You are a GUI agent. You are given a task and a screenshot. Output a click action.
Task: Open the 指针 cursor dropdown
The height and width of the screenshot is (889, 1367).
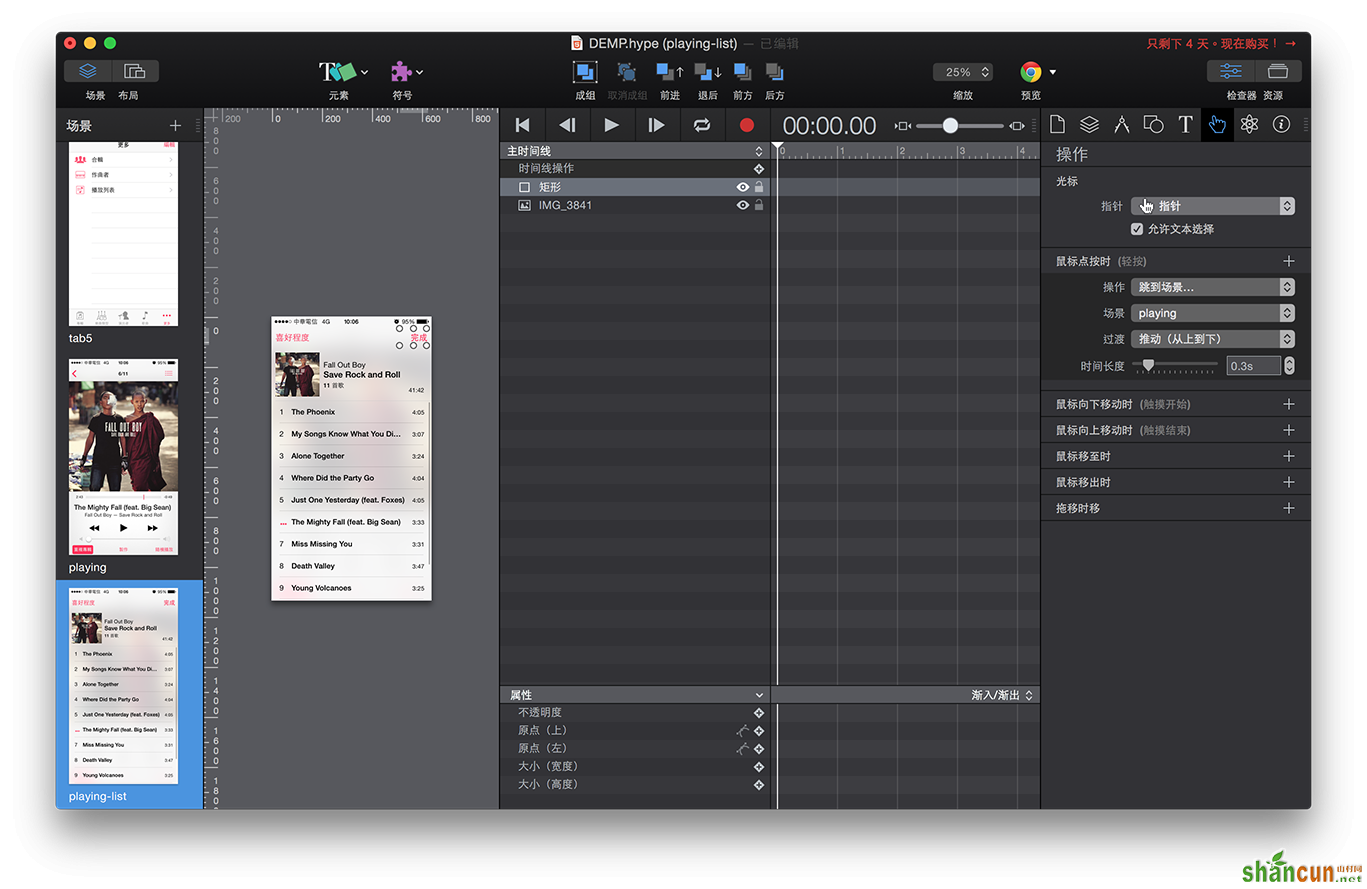(x=1213, y=206)
